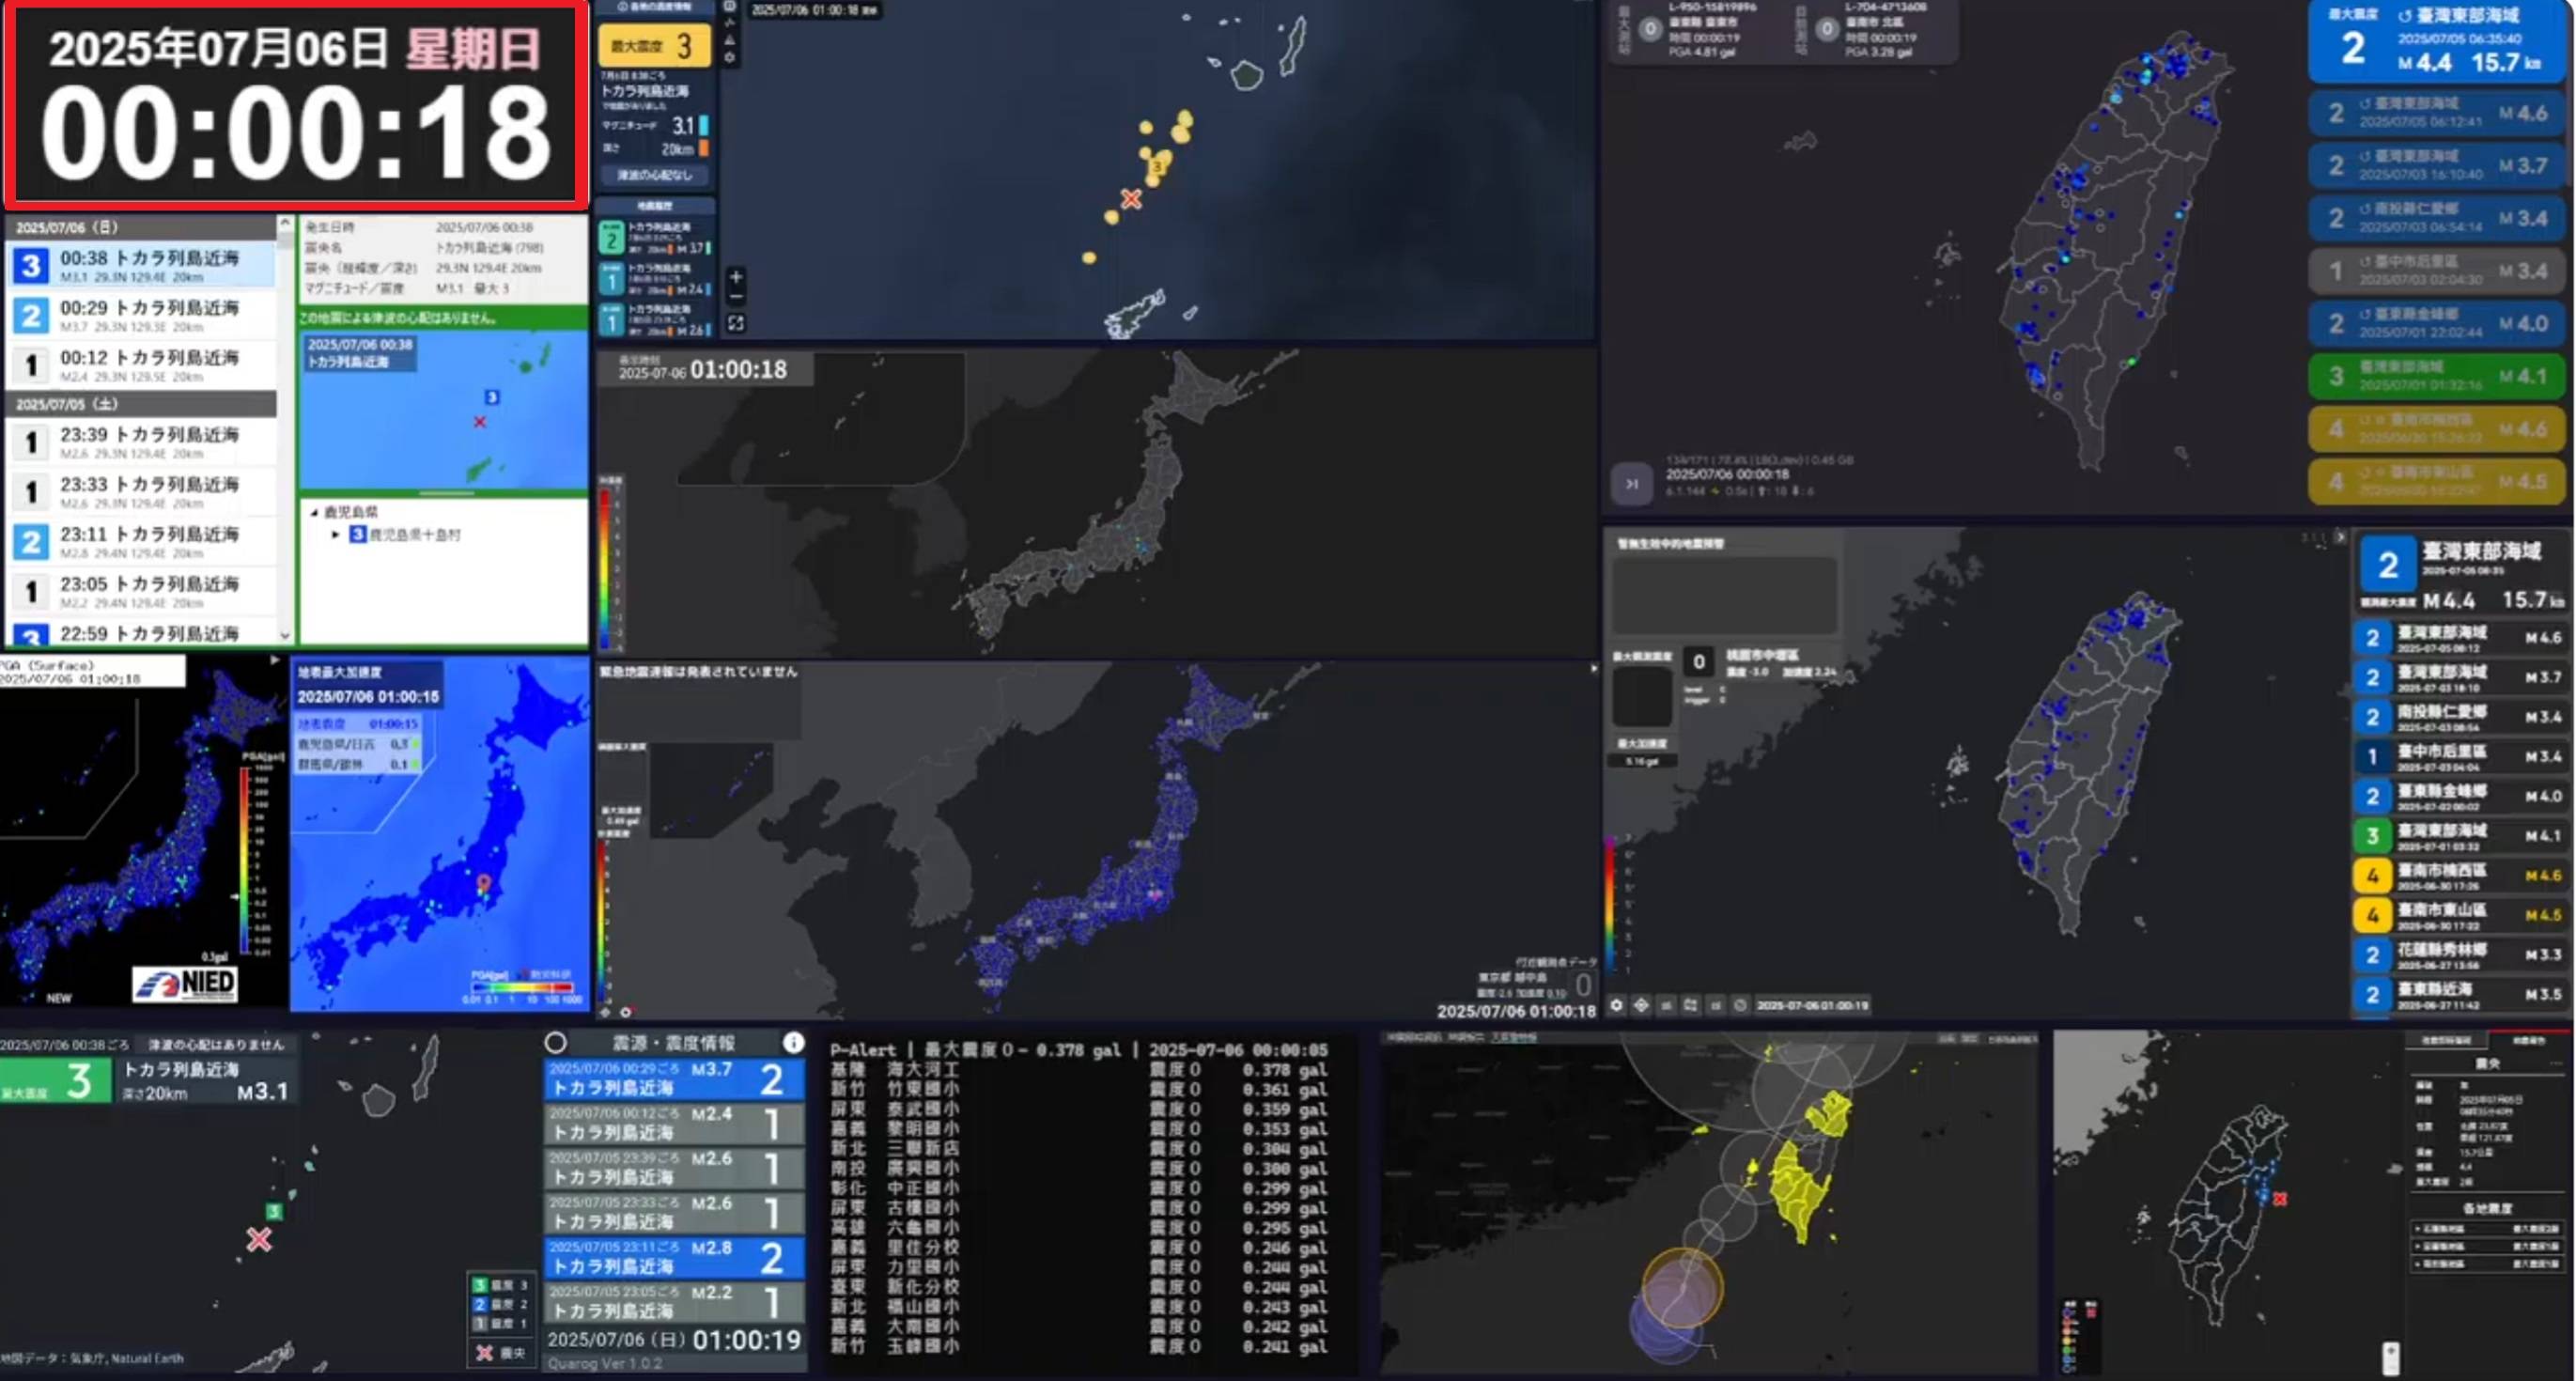Select 00:12 トカラ列島近海 row in earthquake list
Screen dimensions: 2576x1381
(142, 365)
